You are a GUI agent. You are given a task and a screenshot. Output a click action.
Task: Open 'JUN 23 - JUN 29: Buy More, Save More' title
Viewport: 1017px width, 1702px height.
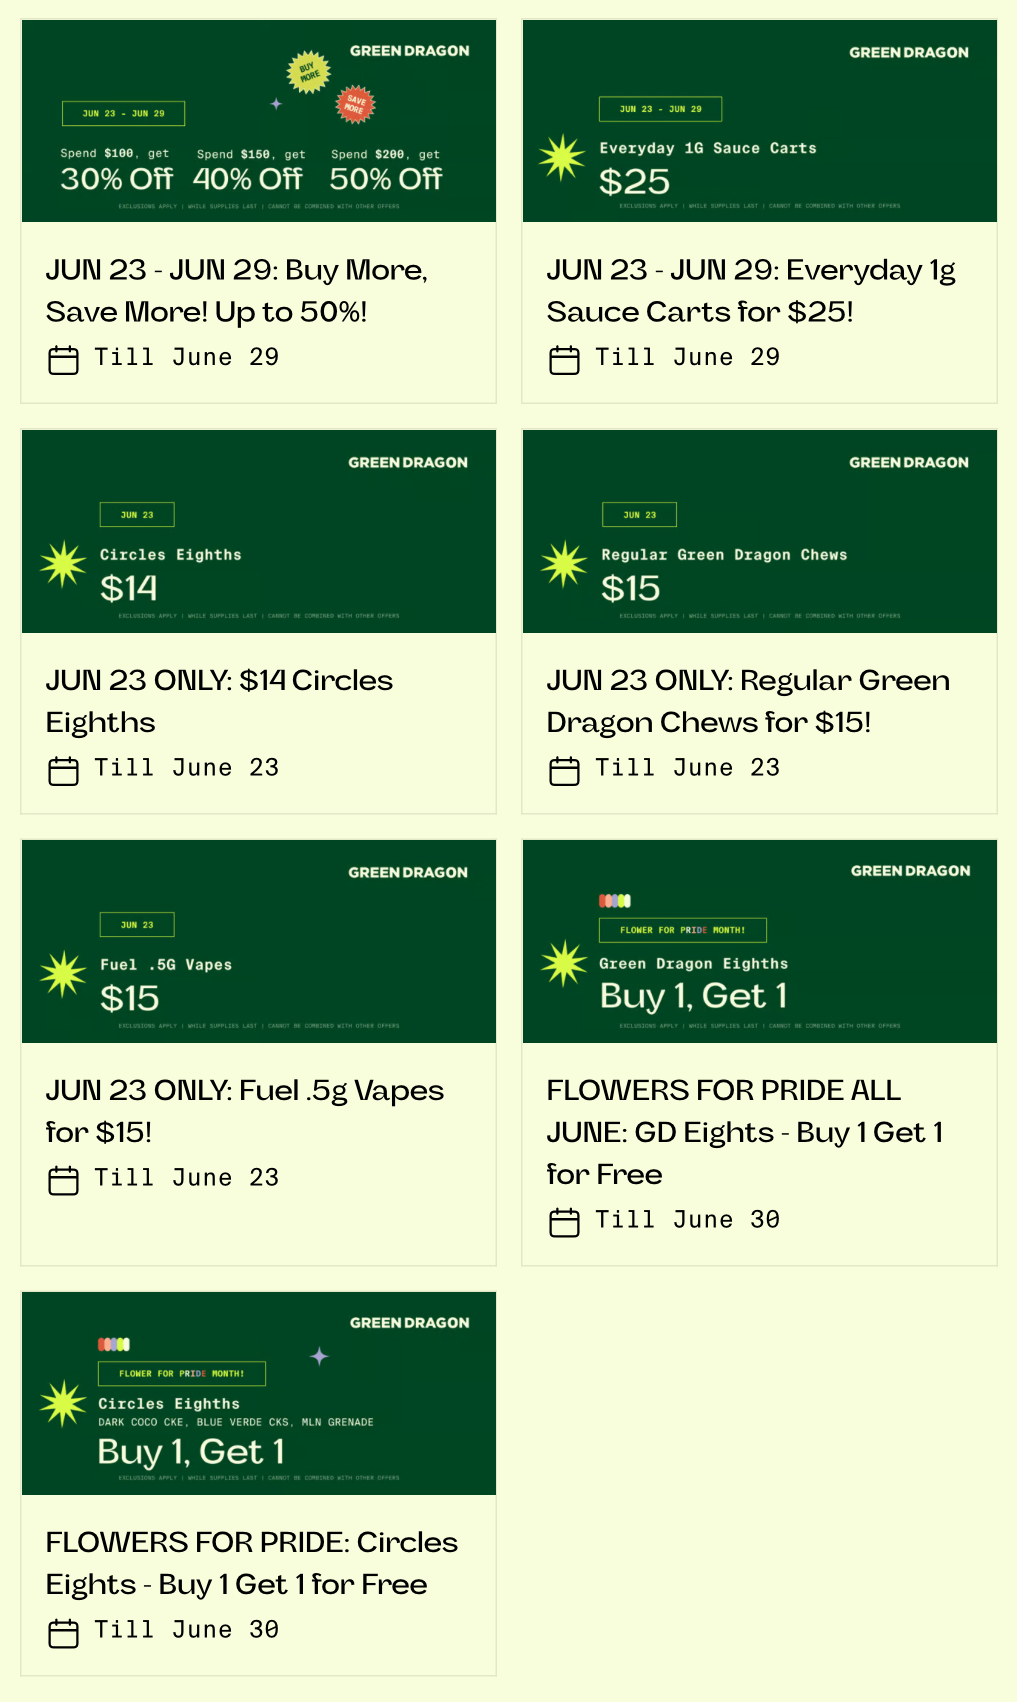(237, 291)
